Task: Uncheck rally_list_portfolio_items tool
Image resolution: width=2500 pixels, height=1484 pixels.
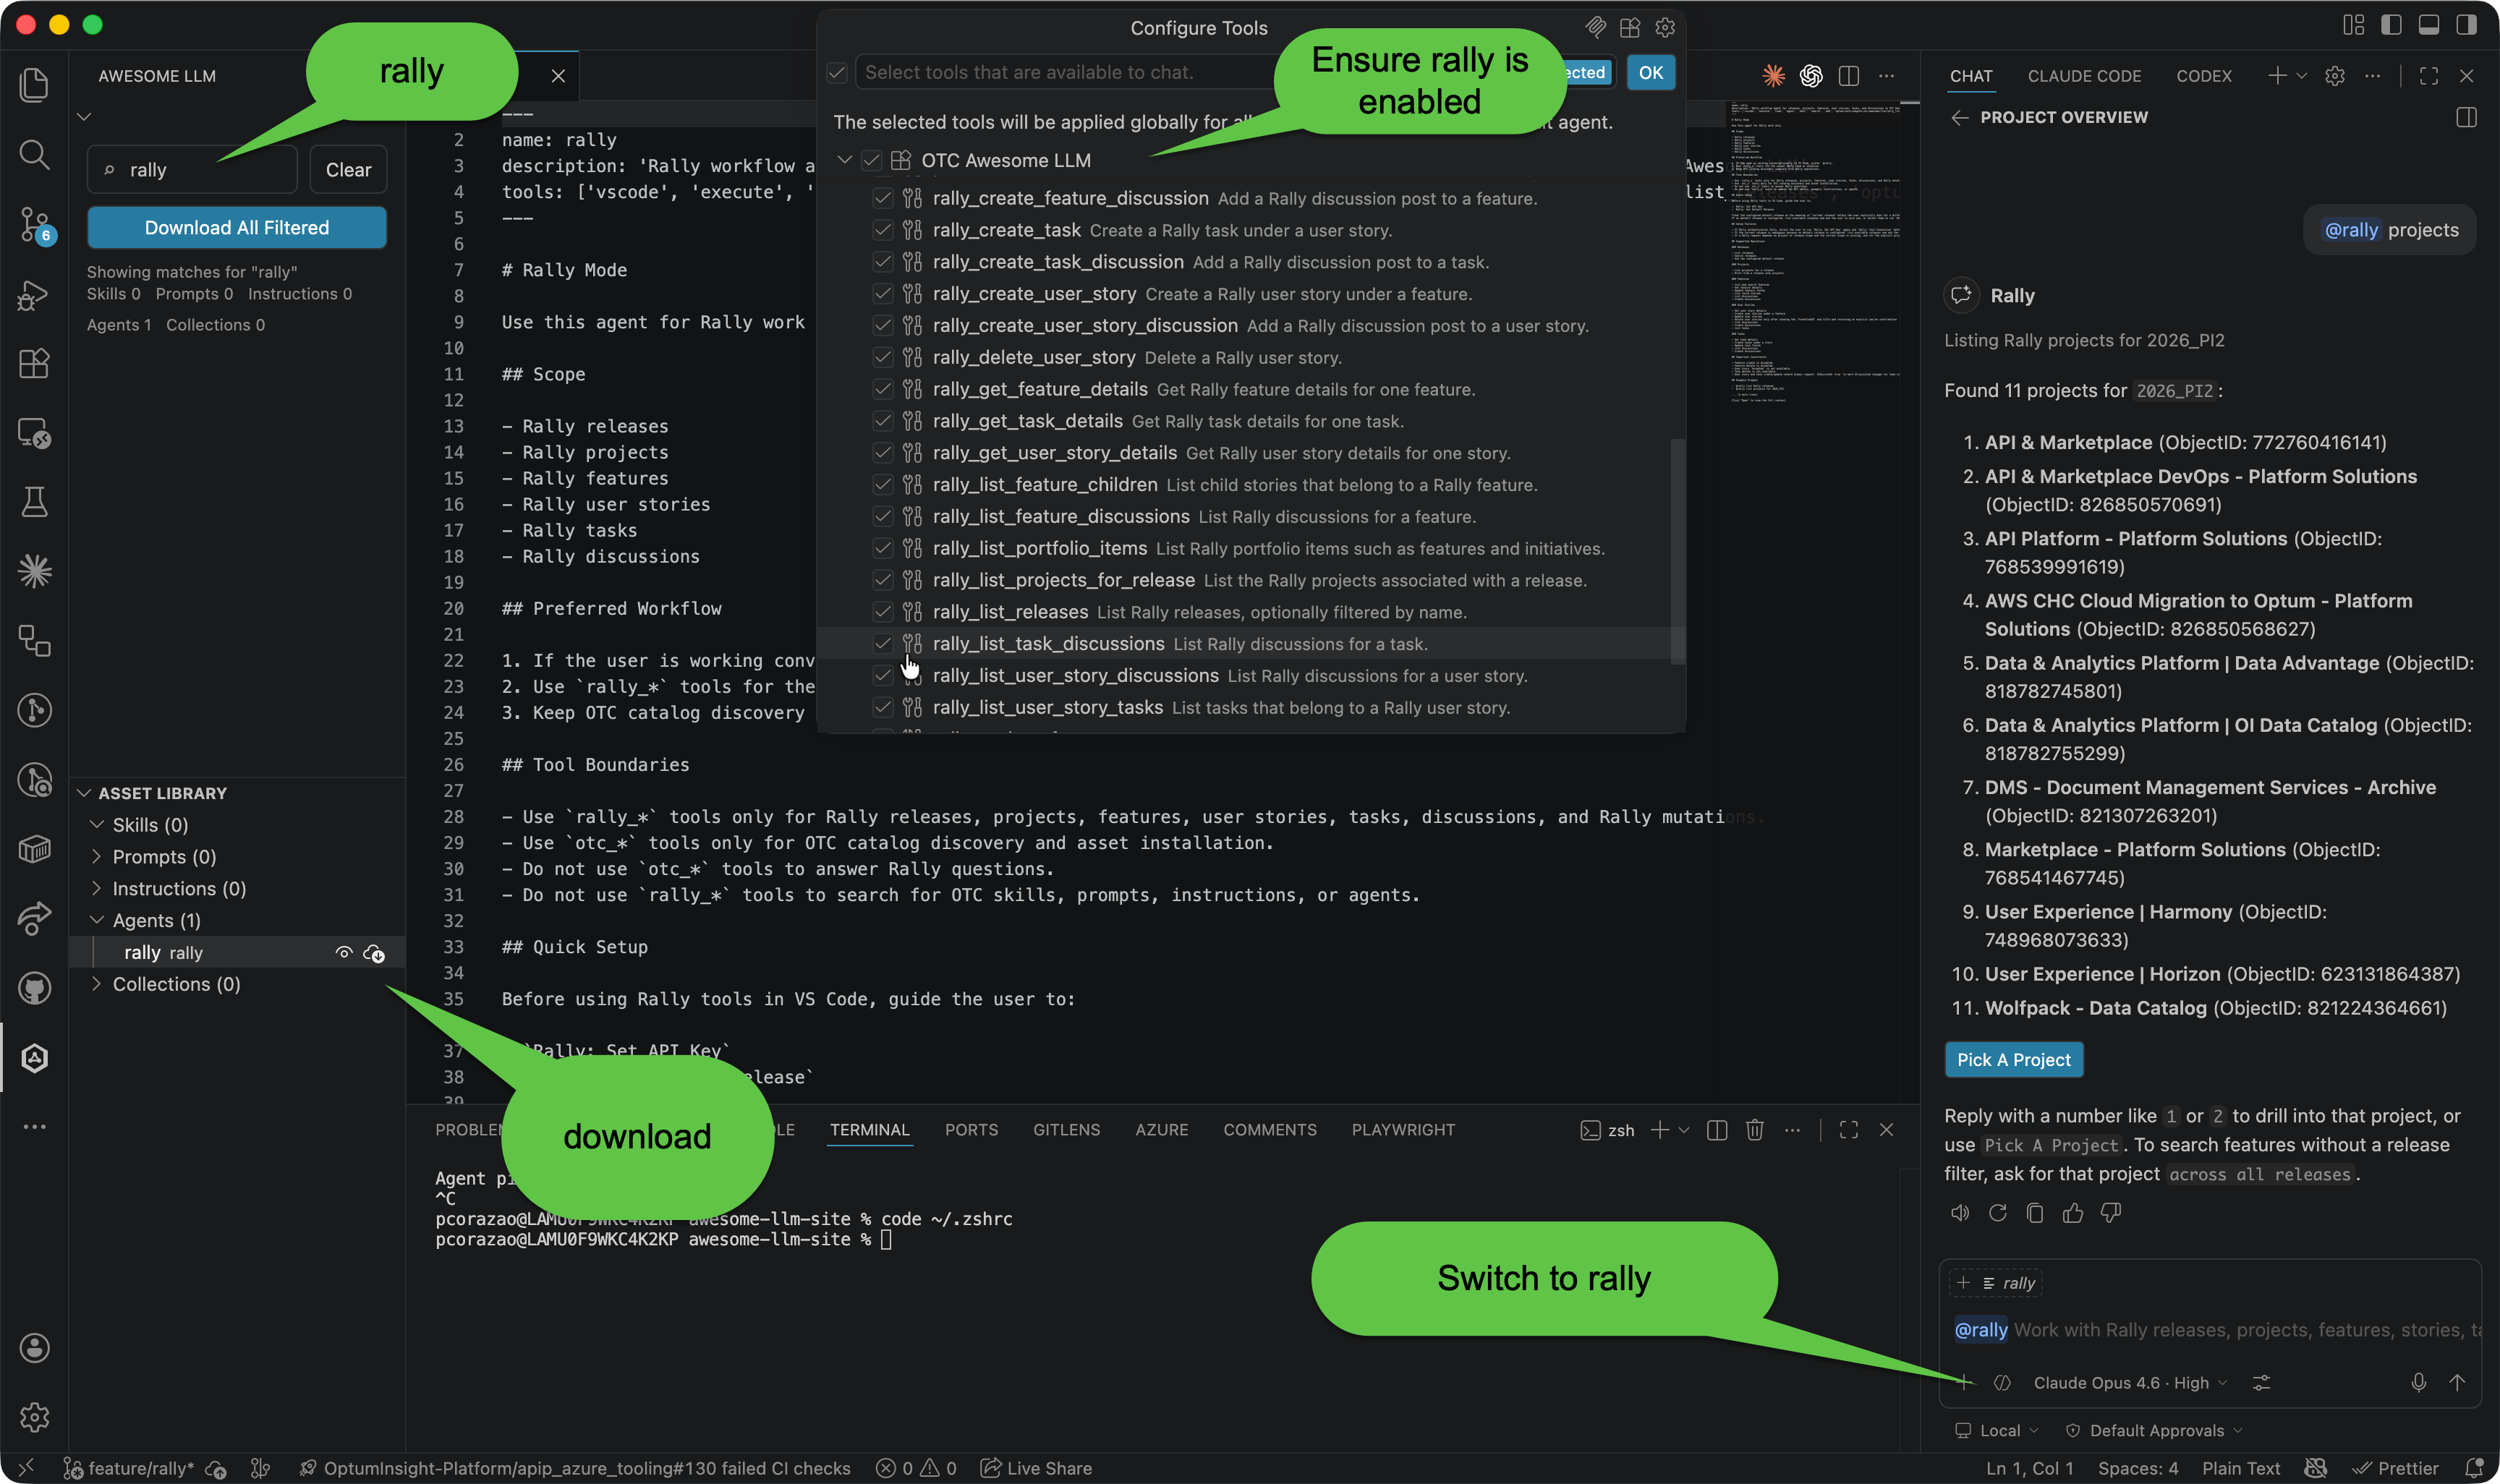Action: tap(883, 548)
